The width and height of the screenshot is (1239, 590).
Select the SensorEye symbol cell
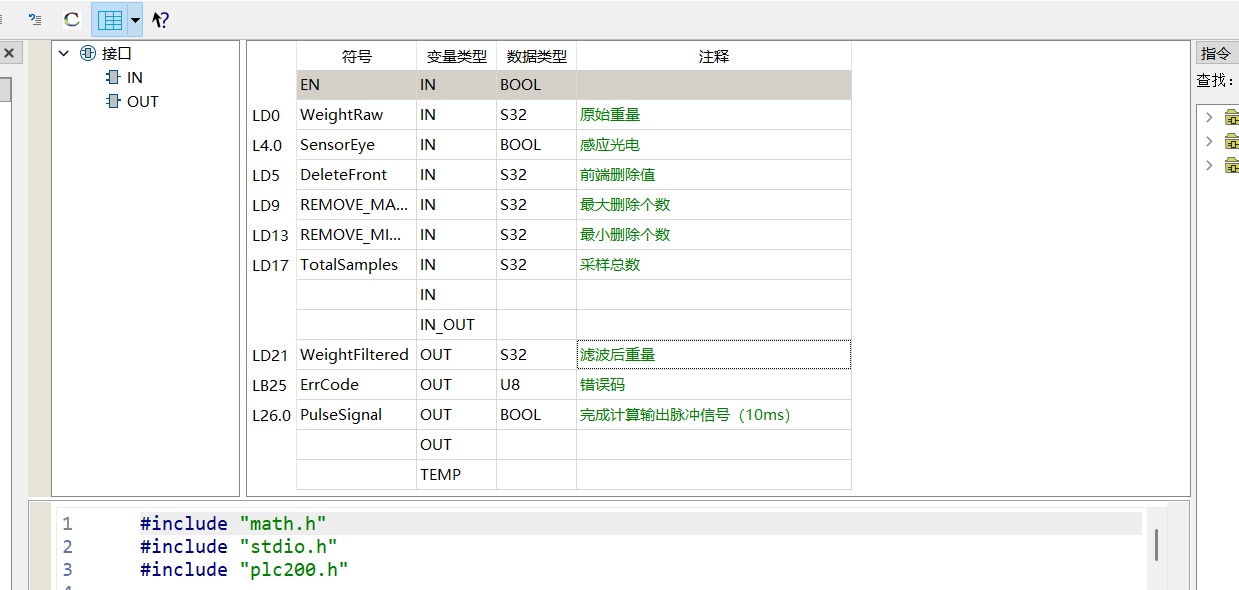356,145
